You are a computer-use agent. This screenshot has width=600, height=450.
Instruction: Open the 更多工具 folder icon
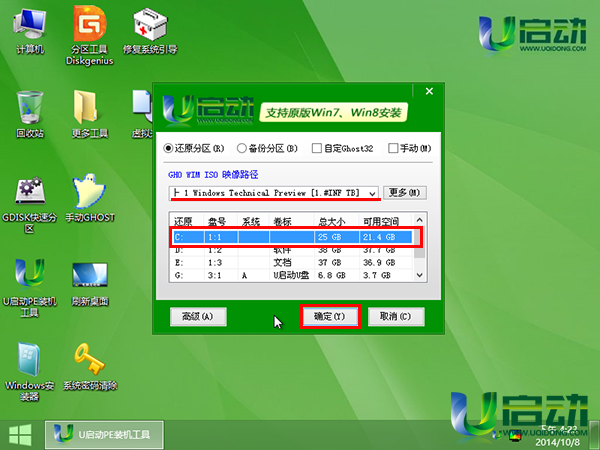[90, 114]
